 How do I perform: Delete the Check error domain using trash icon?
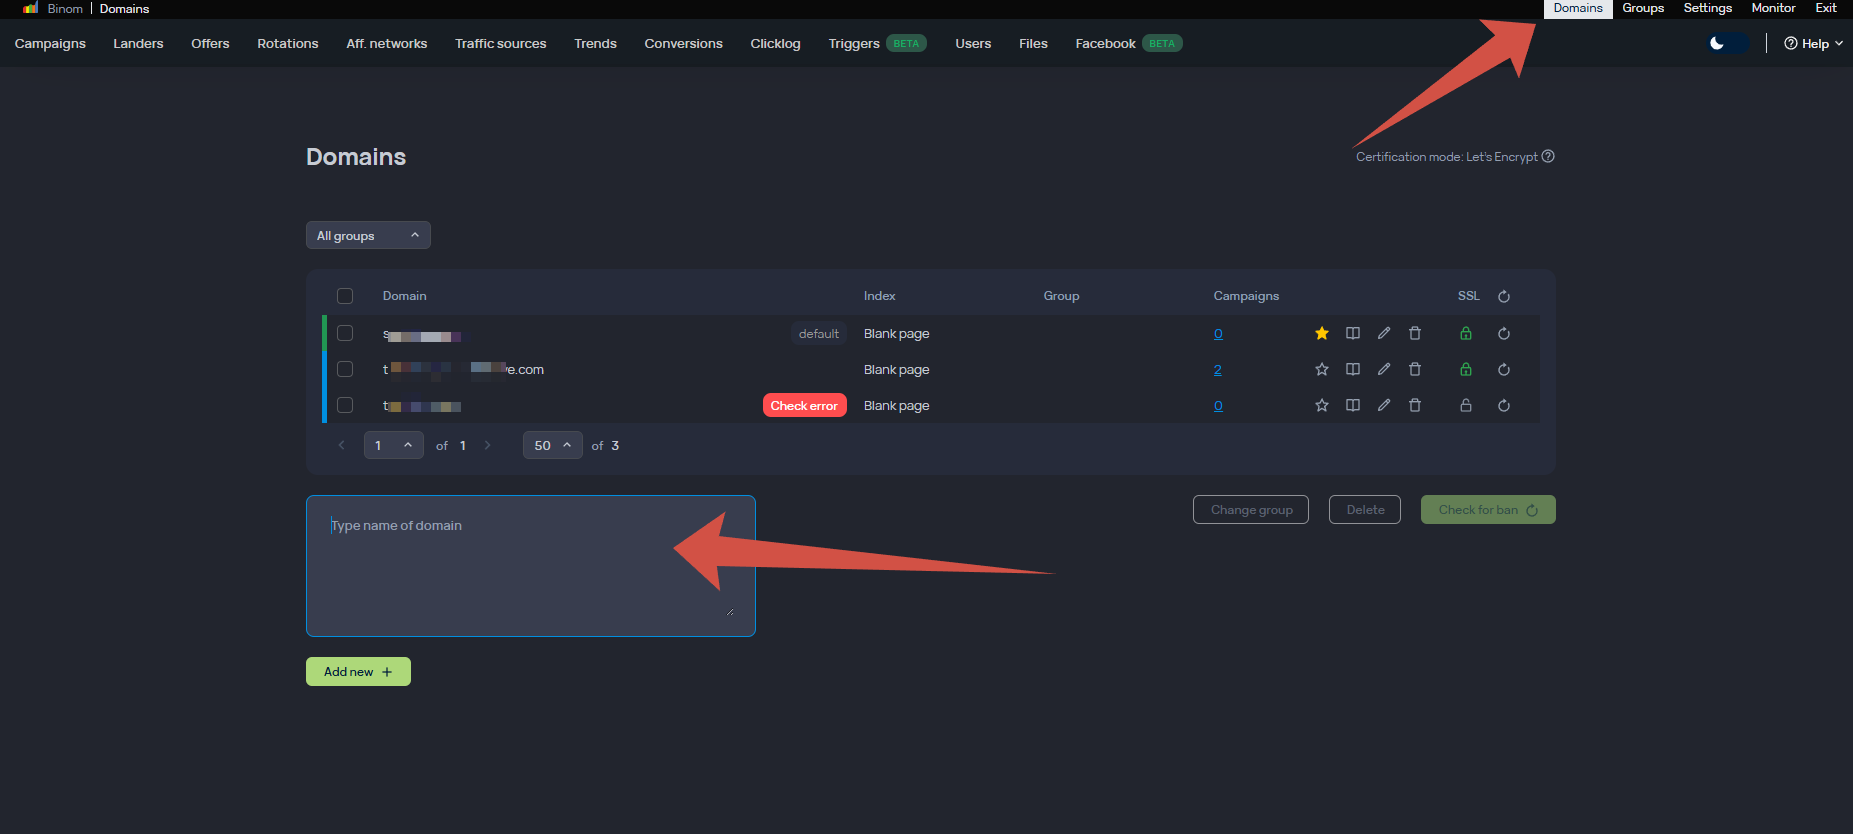pyautogui.click(x=1415, y=405)
